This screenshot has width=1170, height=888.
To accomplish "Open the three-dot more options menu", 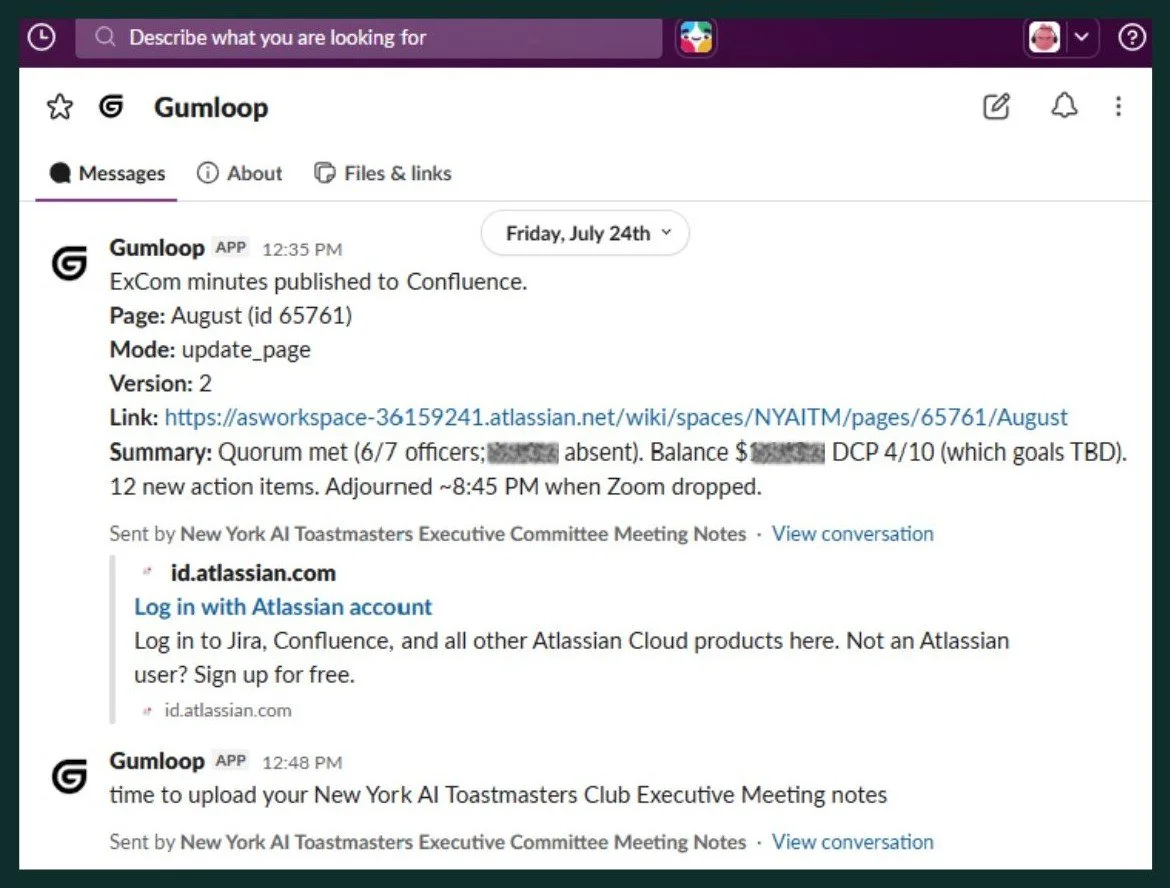I will (1118, 106).
